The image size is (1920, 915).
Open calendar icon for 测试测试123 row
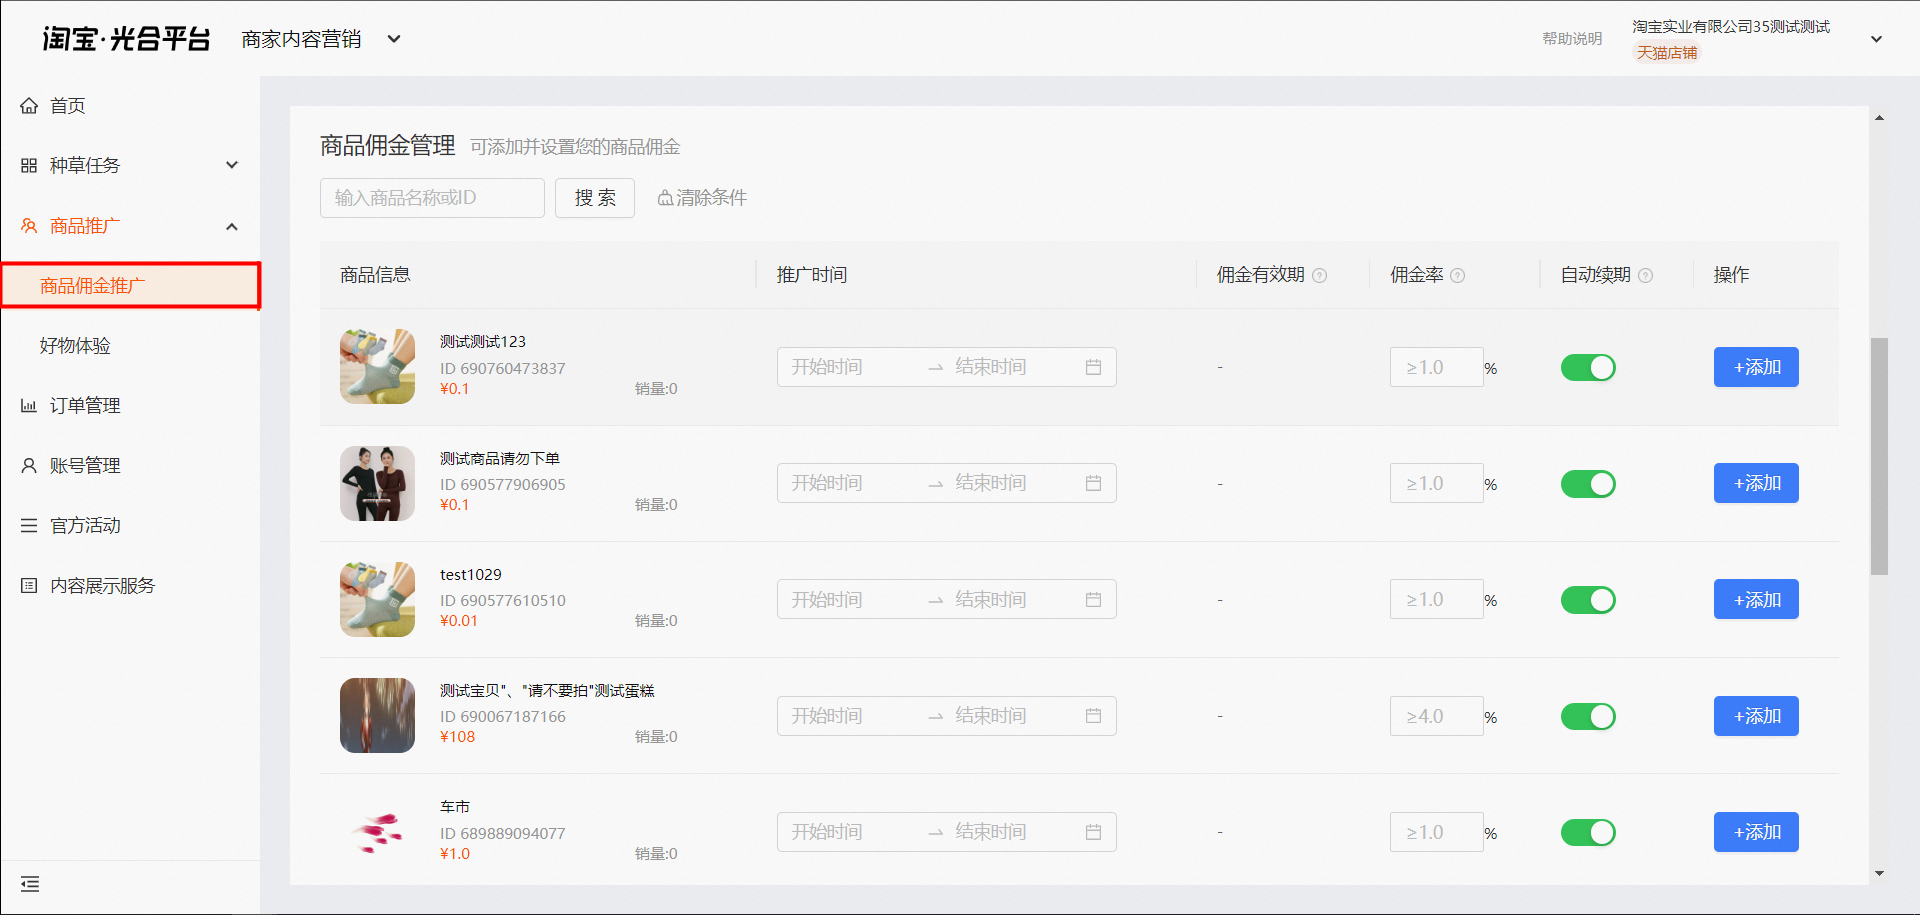click(1094, 367)
